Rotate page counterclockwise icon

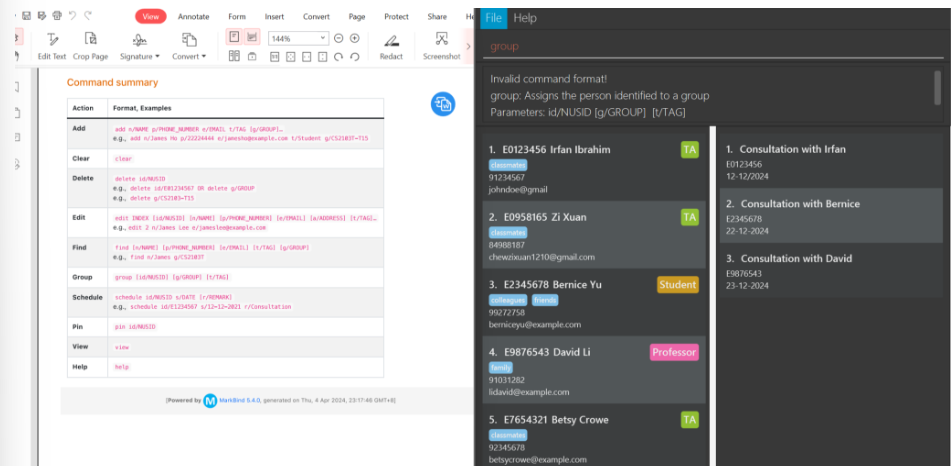[x=355, y=56]
